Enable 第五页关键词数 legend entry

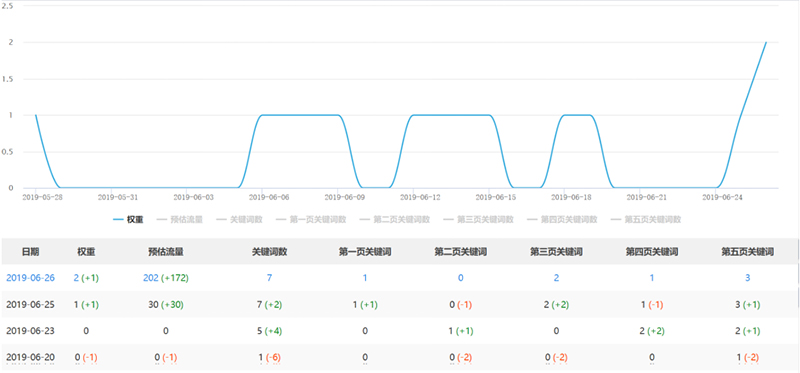pos(645,219)
